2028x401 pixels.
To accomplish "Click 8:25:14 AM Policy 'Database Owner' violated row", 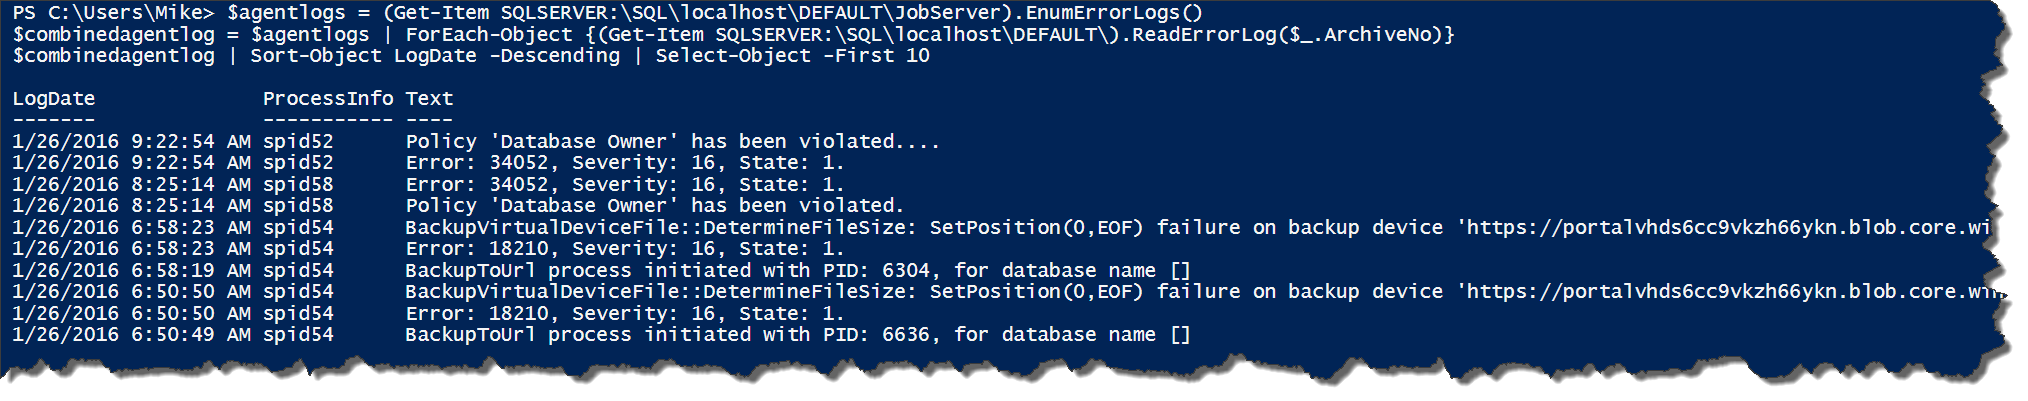I will [458, 206].
